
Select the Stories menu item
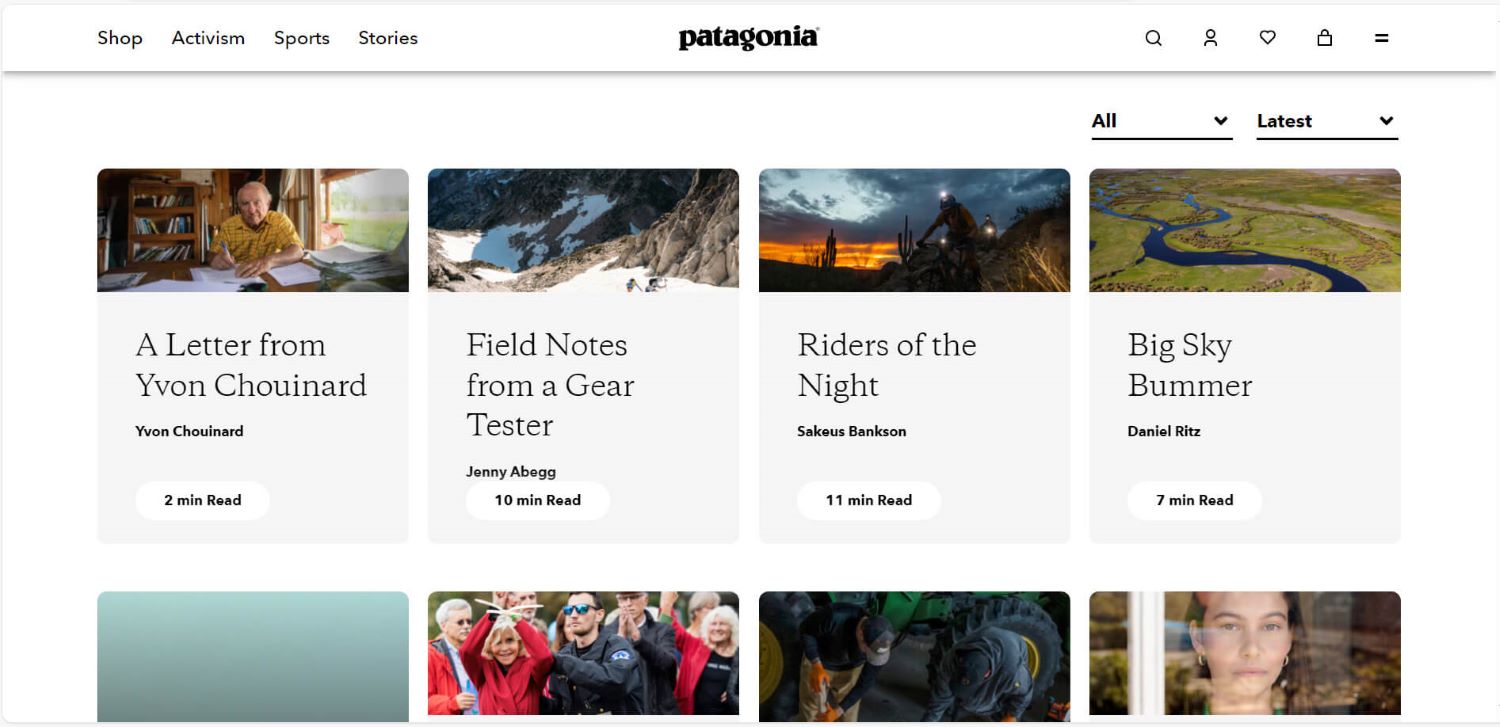point(387,38)
